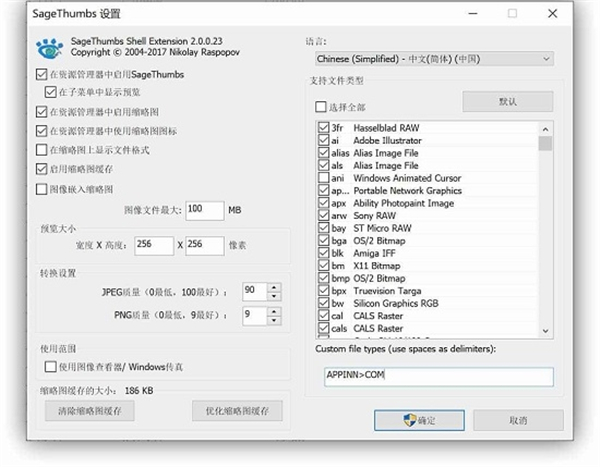Screen dimensions: 600x467
Task: Enable 在缩略图上显示文件格式 checkbox
Action: point(41,150)
